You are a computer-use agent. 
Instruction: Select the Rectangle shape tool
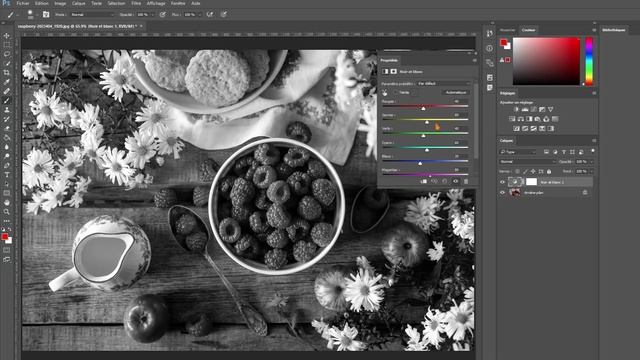point(7,193)
